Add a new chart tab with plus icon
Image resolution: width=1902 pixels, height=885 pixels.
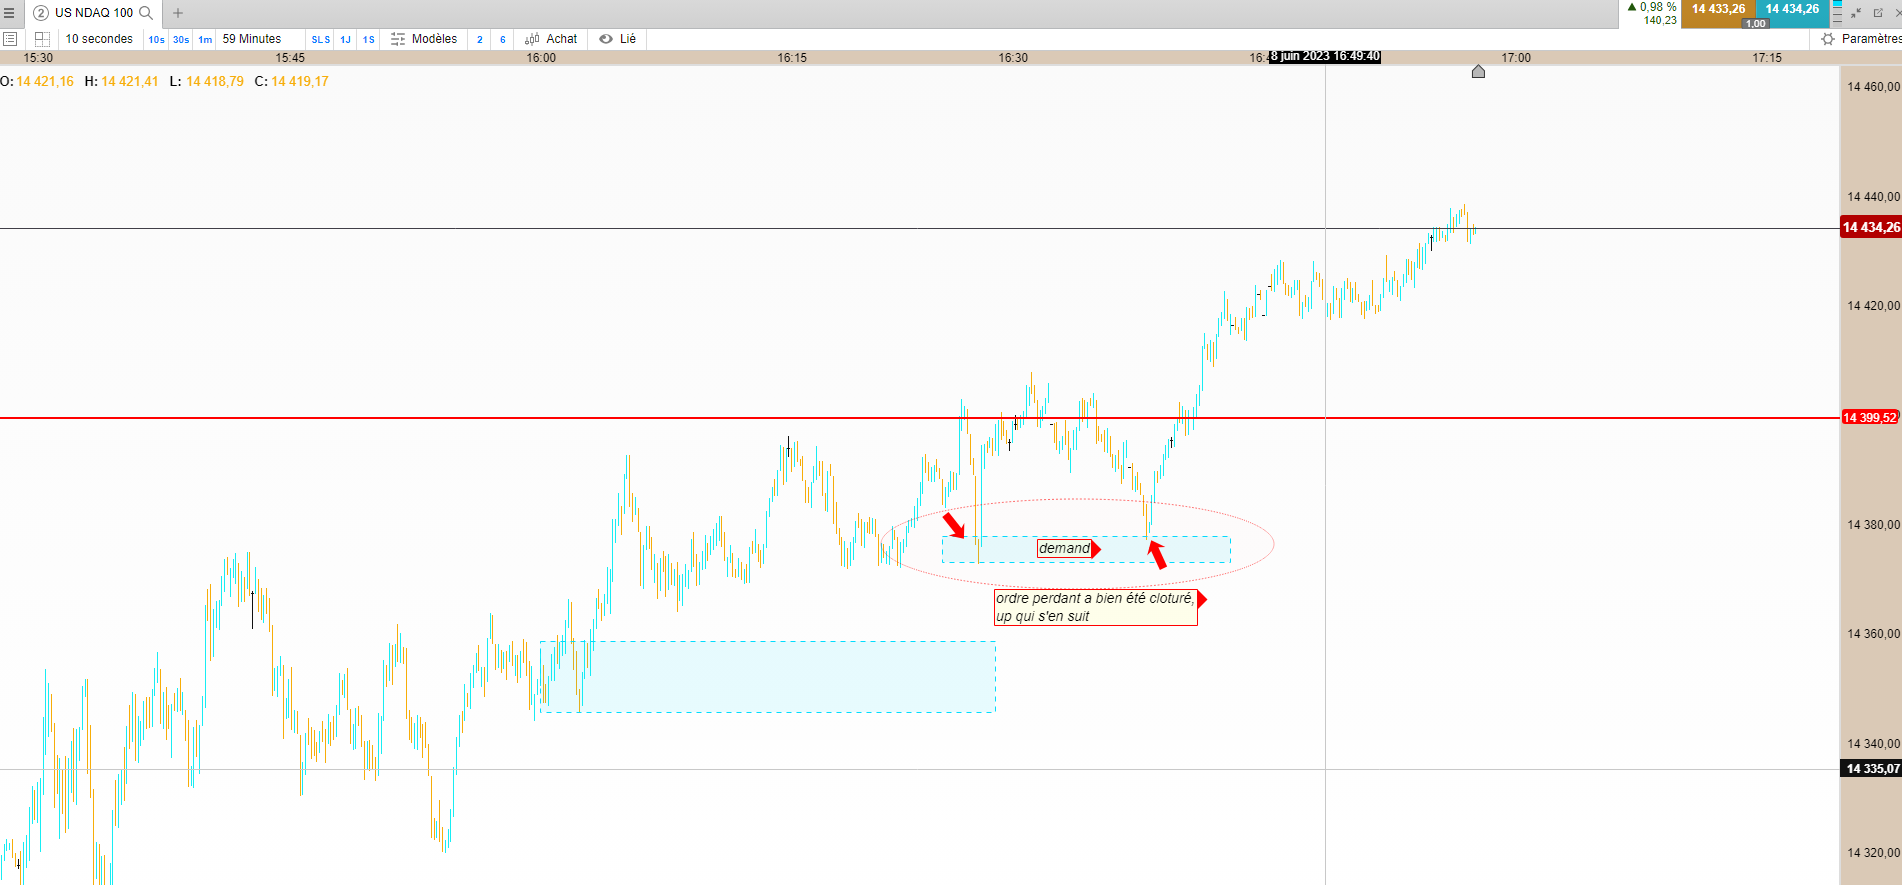click(x=178, y=13)
